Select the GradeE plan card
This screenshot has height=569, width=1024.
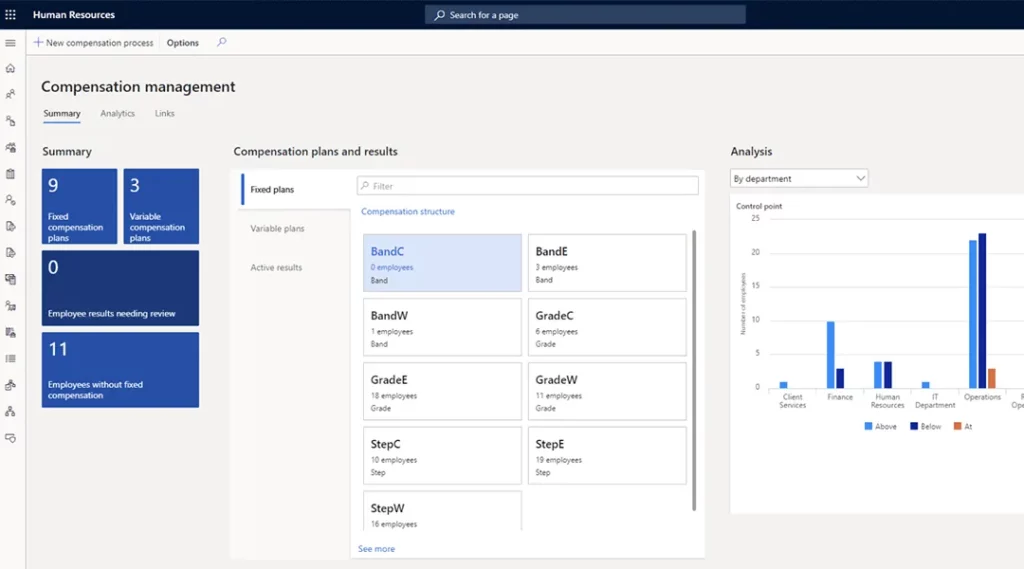point(442,391)
